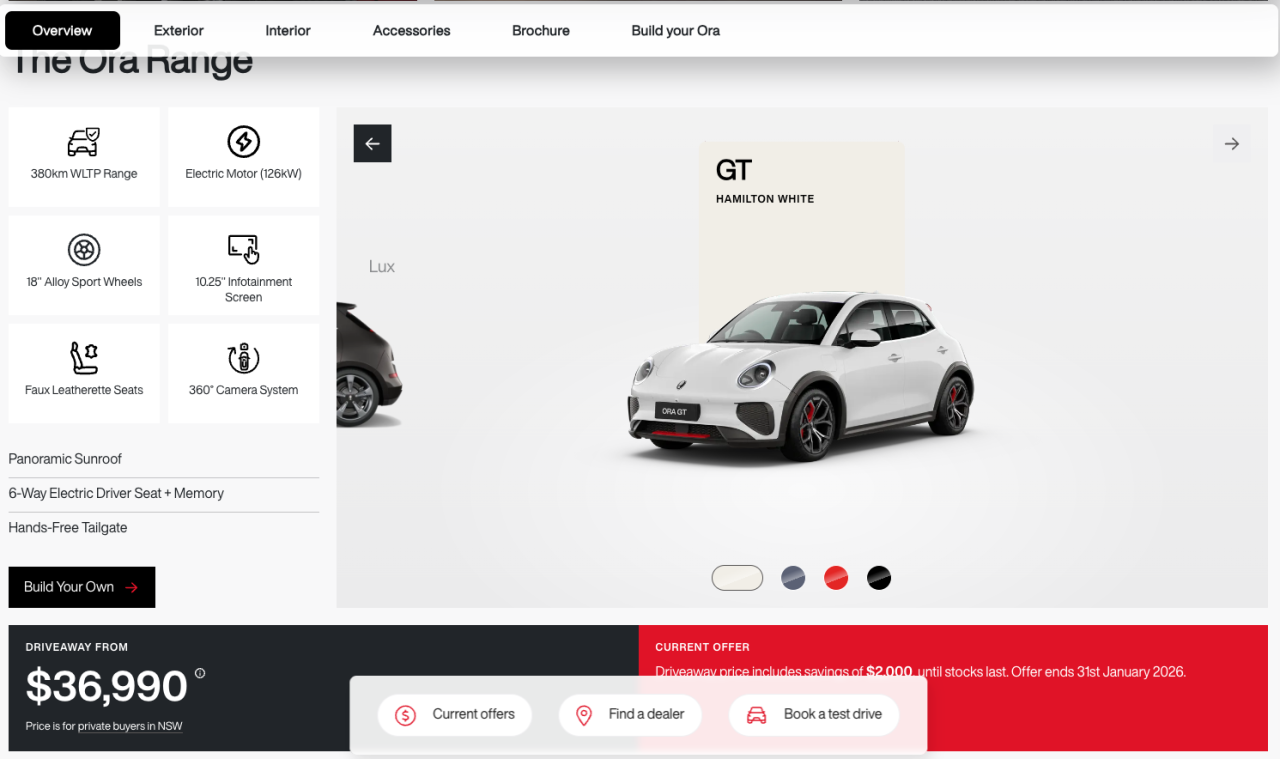Image resolution: width=1280 pixels, height=759 pixels.
Task: Open the Build your Ora section
Action: tap(675, 30)
